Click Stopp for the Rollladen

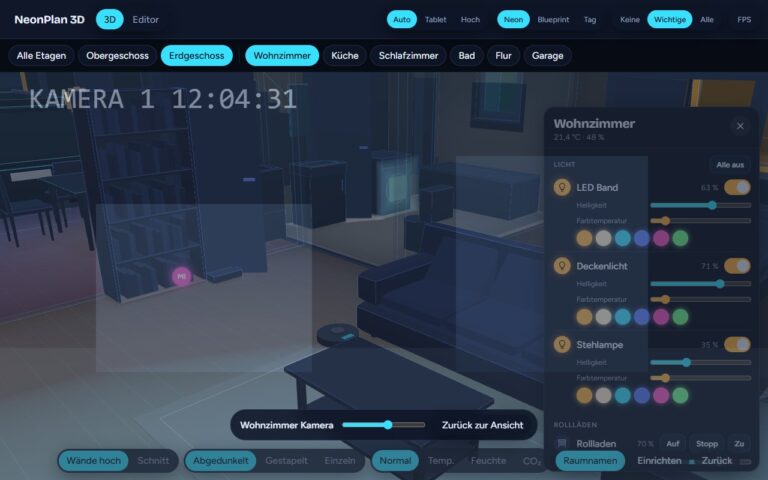707,444
